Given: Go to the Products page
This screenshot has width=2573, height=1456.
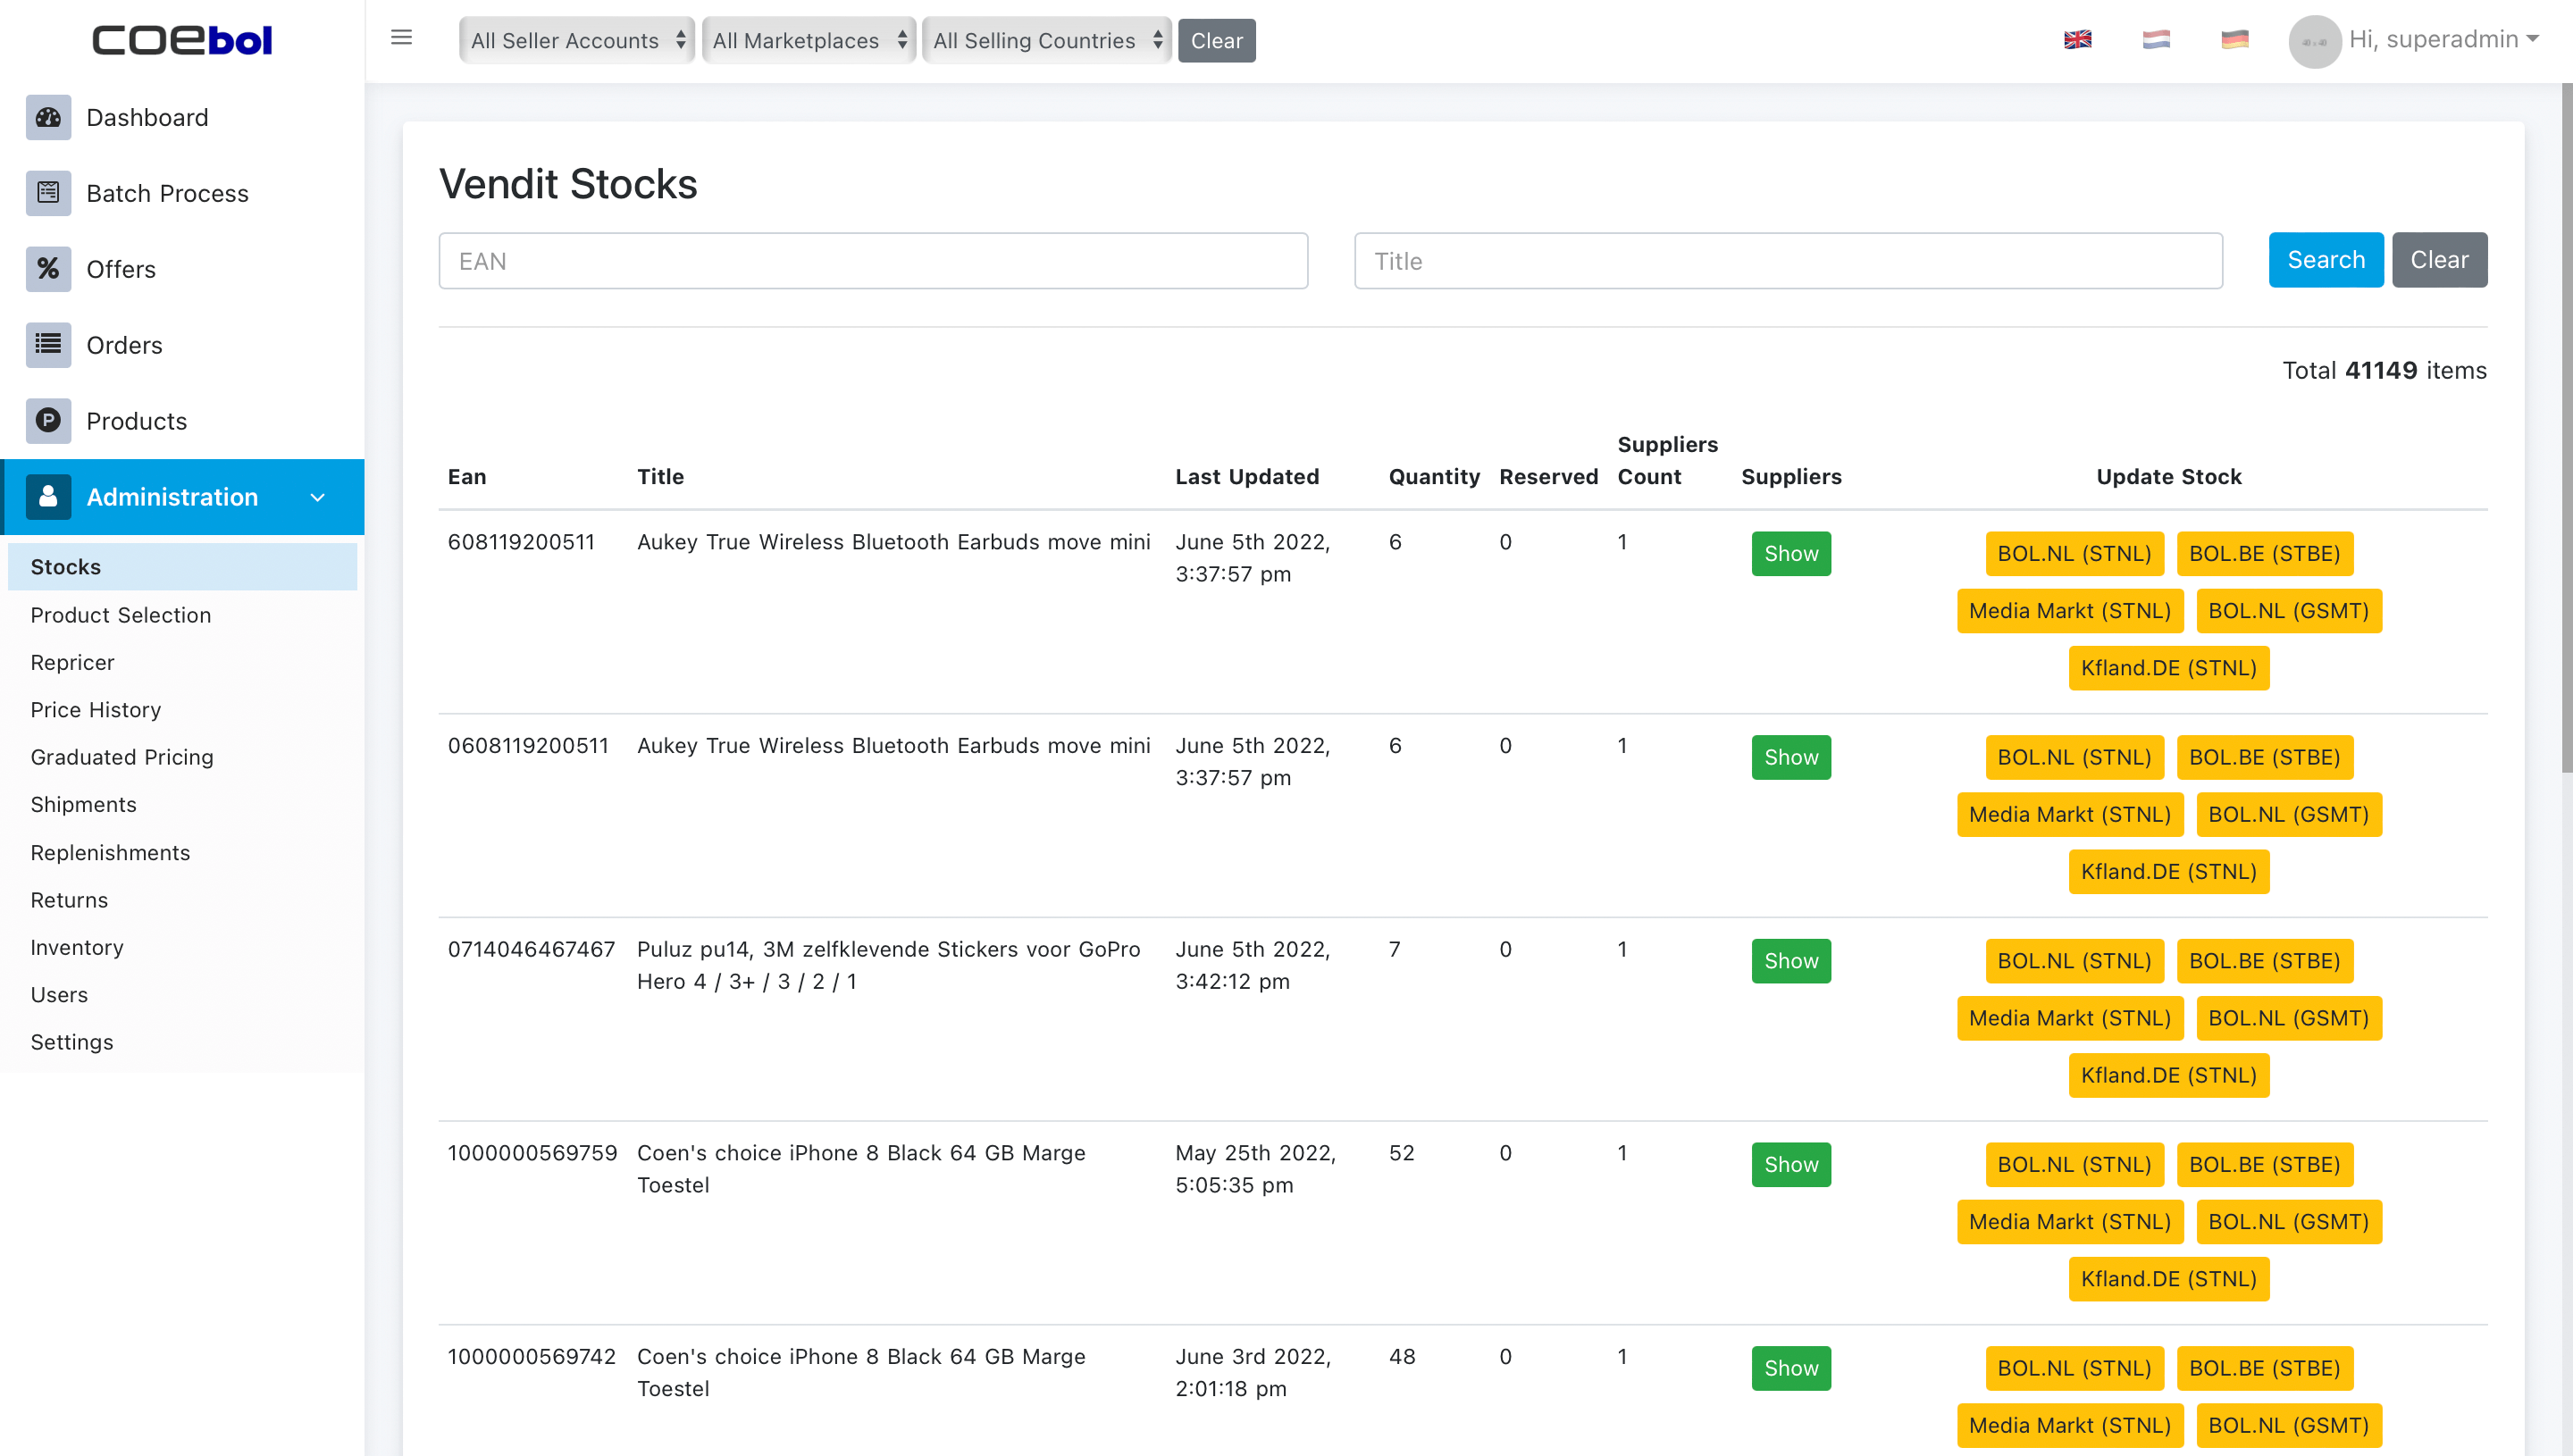Looking at the screenshot, I should pyautogui.click(x=136, y=421).
